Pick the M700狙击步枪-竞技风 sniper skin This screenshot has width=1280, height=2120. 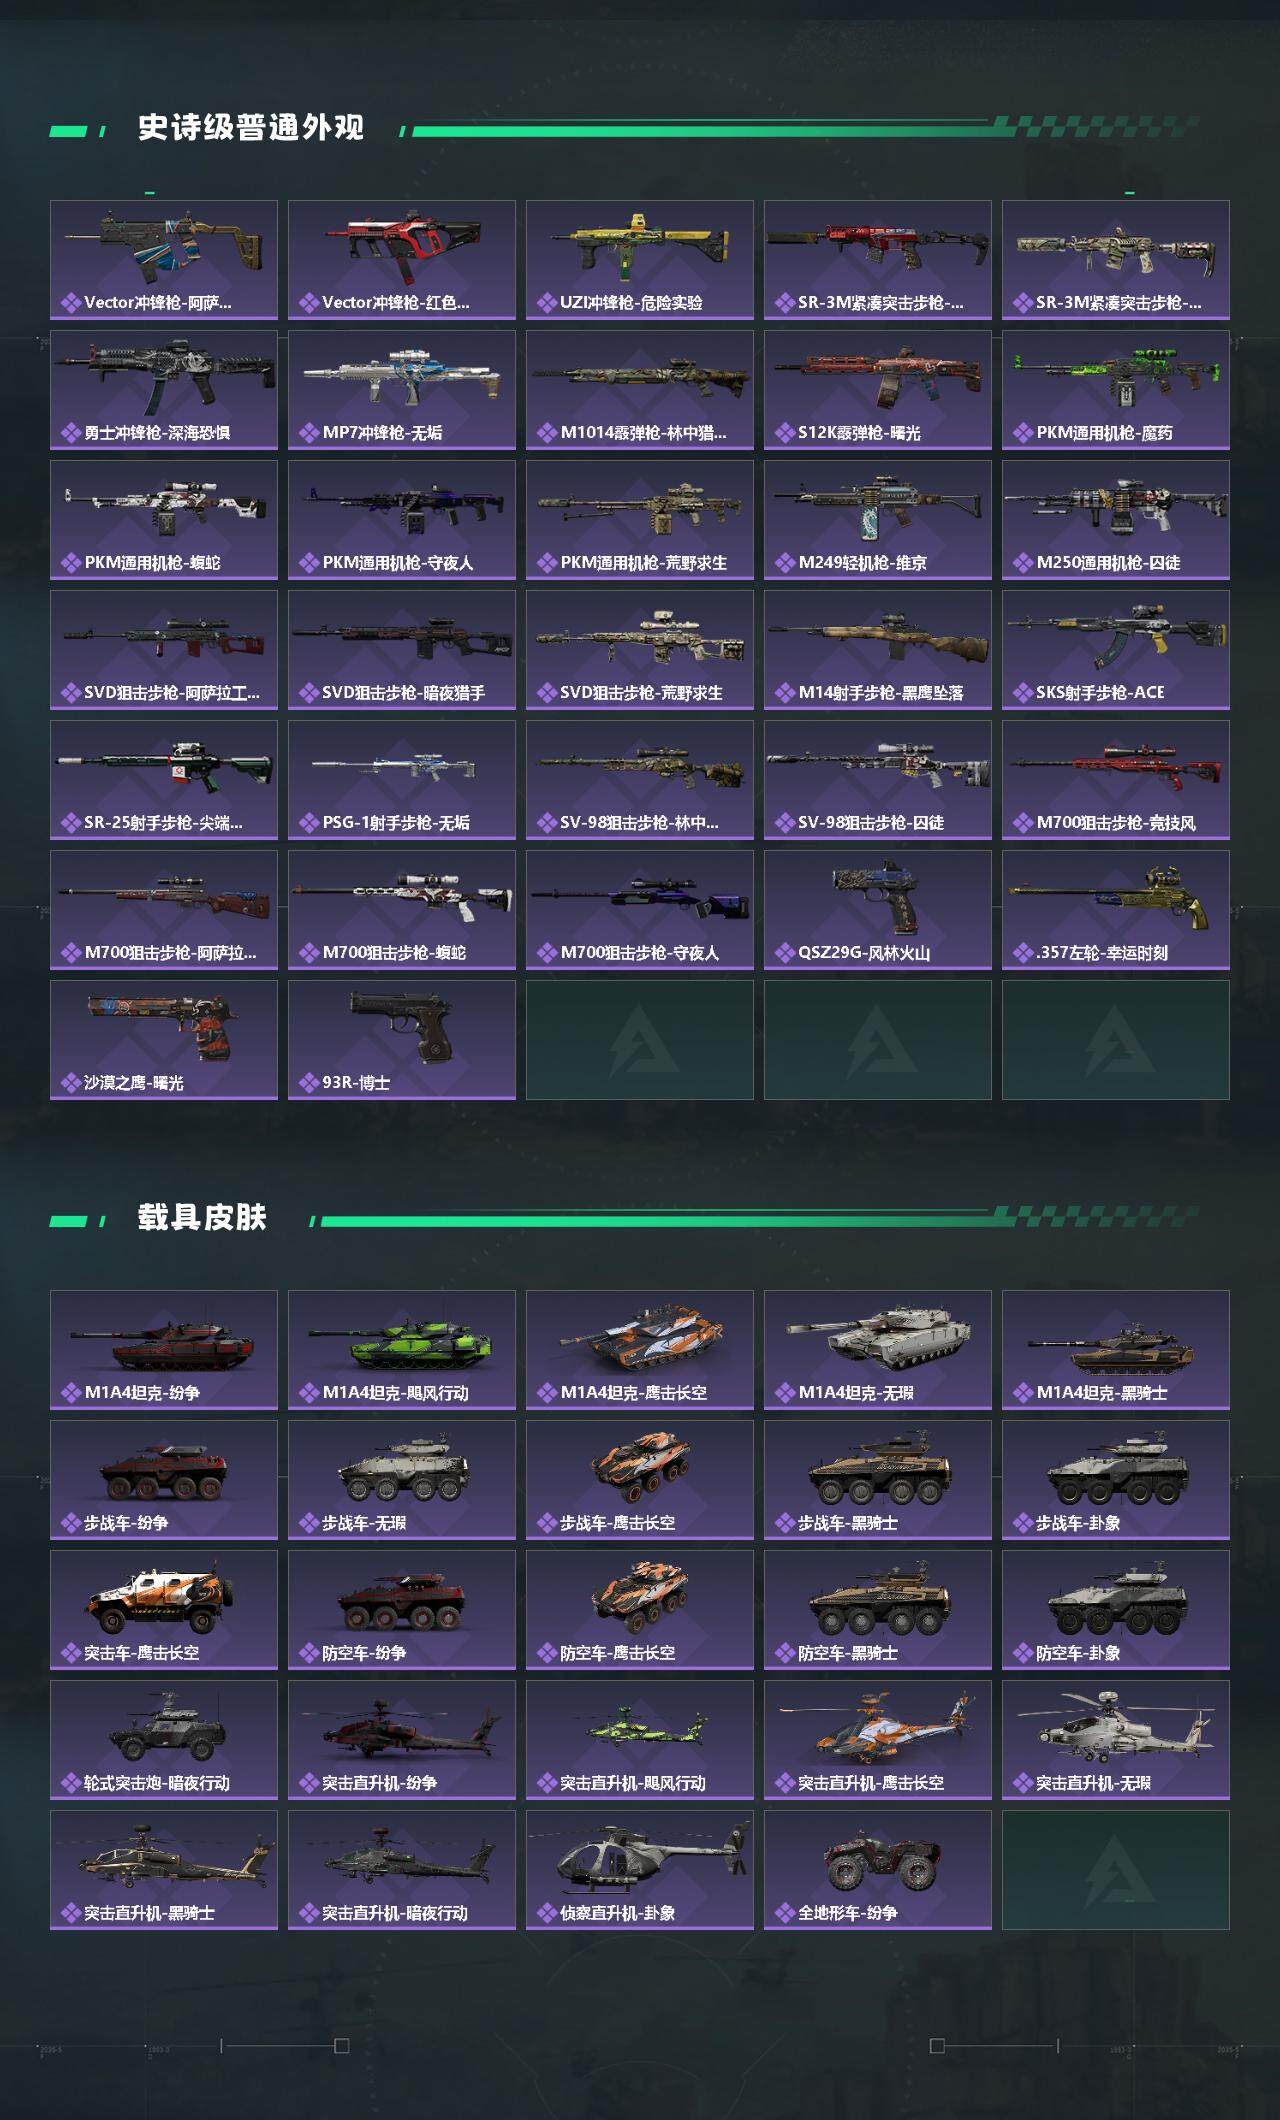tap(1116, 780)
